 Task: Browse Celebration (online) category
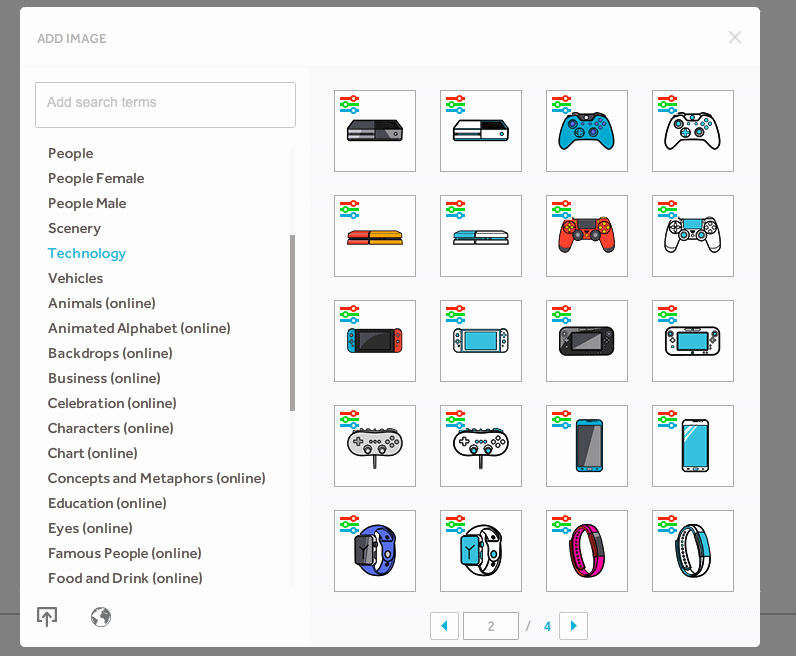click(112, 403)
